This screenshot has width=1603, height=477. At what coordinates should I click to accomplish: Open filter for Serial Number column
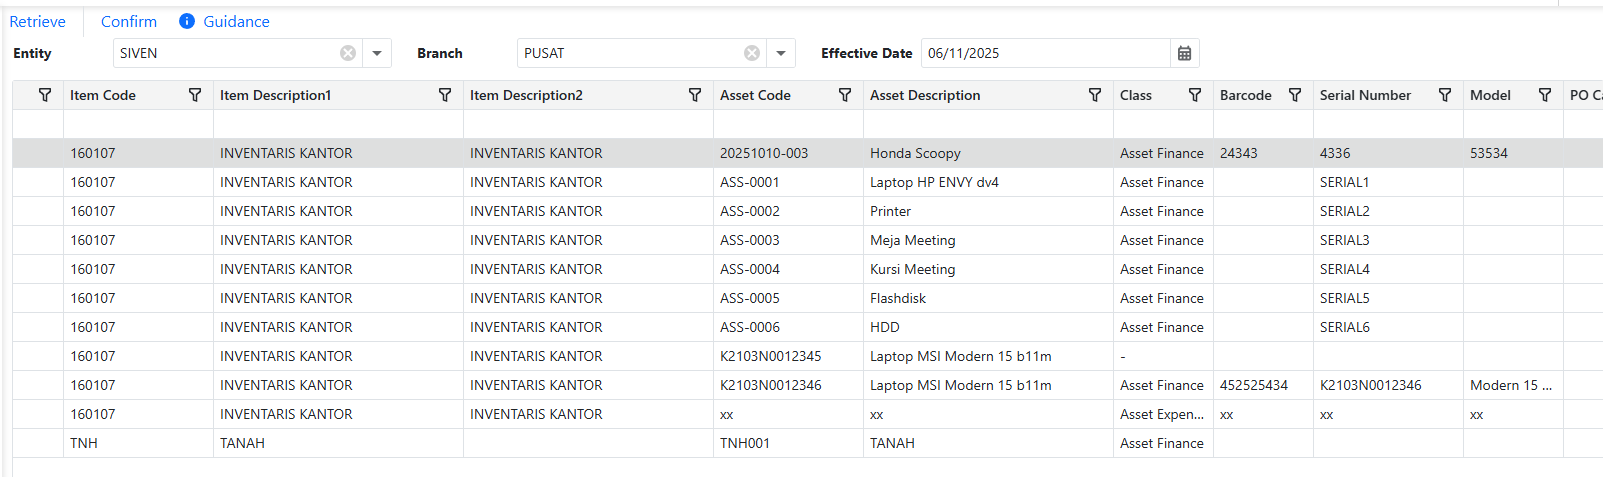1445,95
